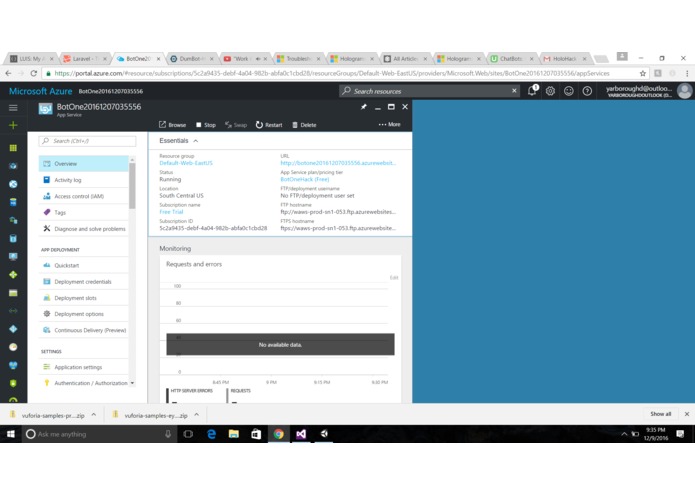Image resolution: width=695 pixels, height=494 pixels.
Task: Open Access control (IAM)
Action: tap(84, 196)
